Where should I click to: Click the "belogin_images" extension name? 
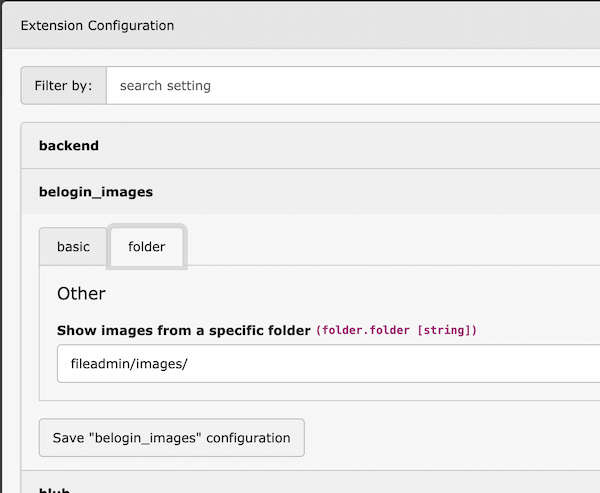[x=96, y=191]
